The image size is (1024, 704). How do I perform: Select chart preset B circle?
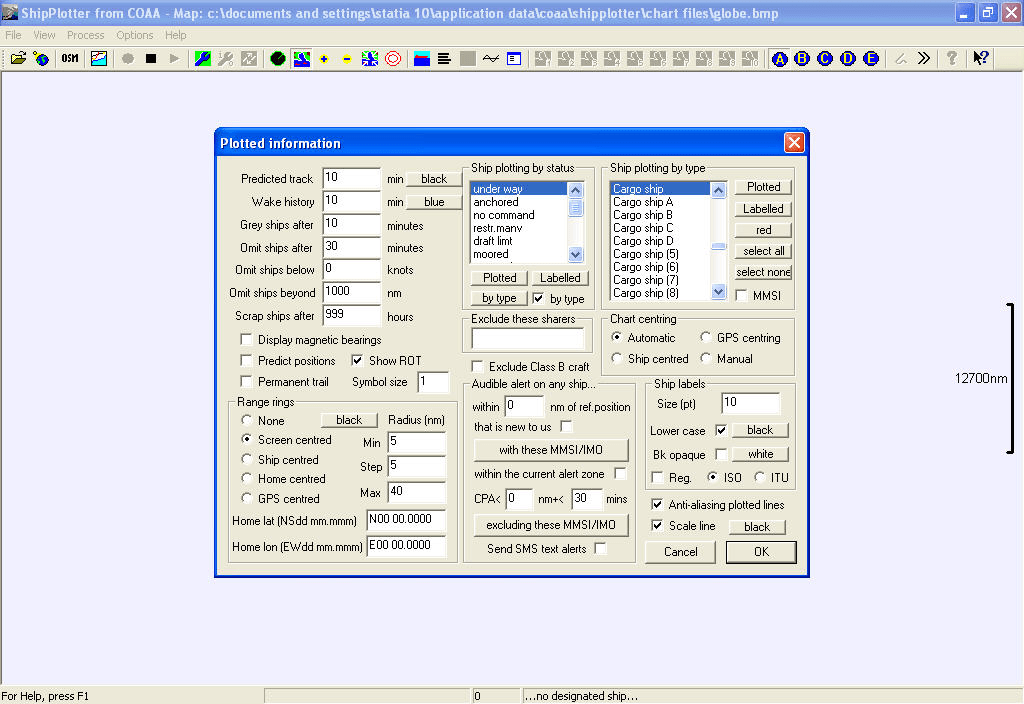coord(802,59)
